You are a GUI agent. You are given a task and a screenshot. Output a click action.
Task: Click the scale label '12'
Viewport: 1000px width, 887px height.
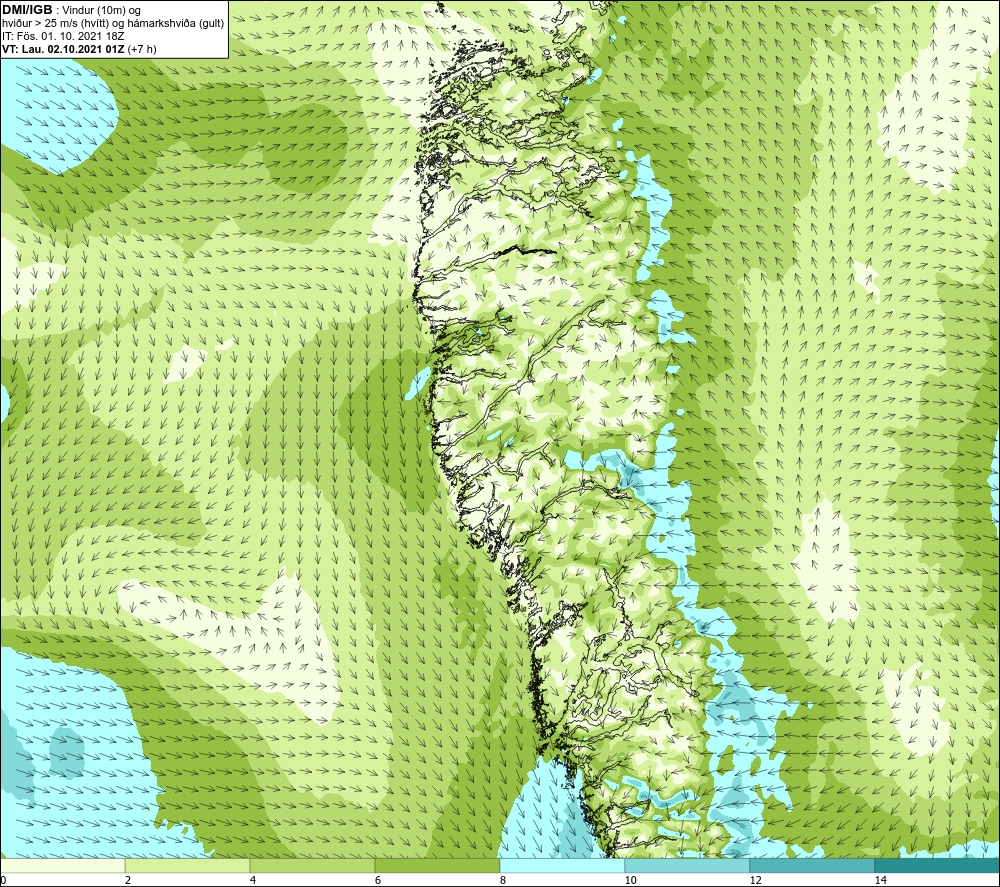[x=756, y=881]
